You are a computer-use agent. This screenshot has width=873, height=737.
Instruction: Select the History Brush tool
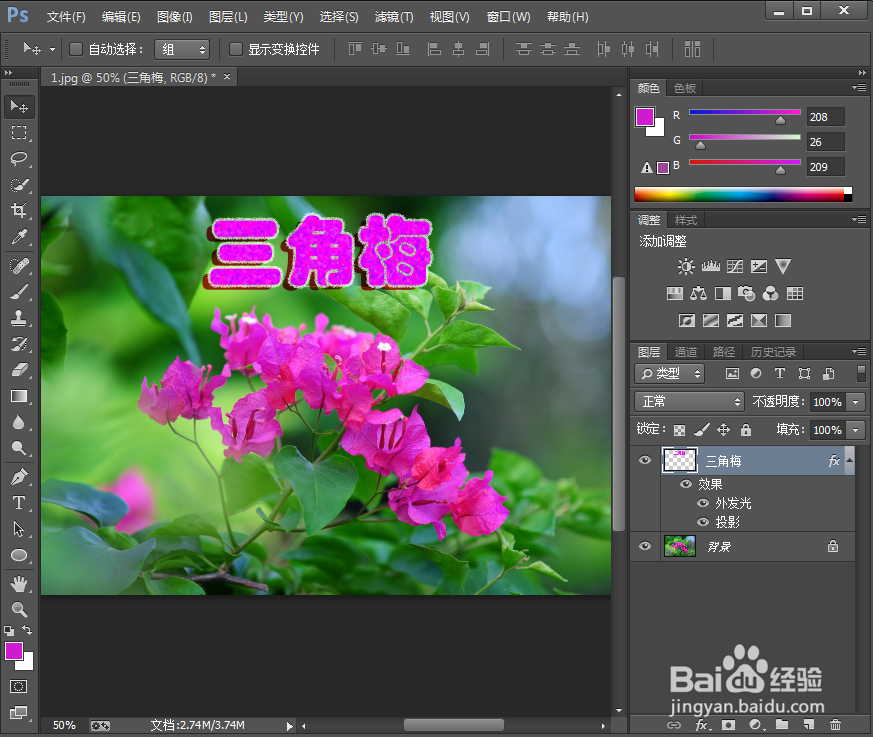(x=19, y=344)
